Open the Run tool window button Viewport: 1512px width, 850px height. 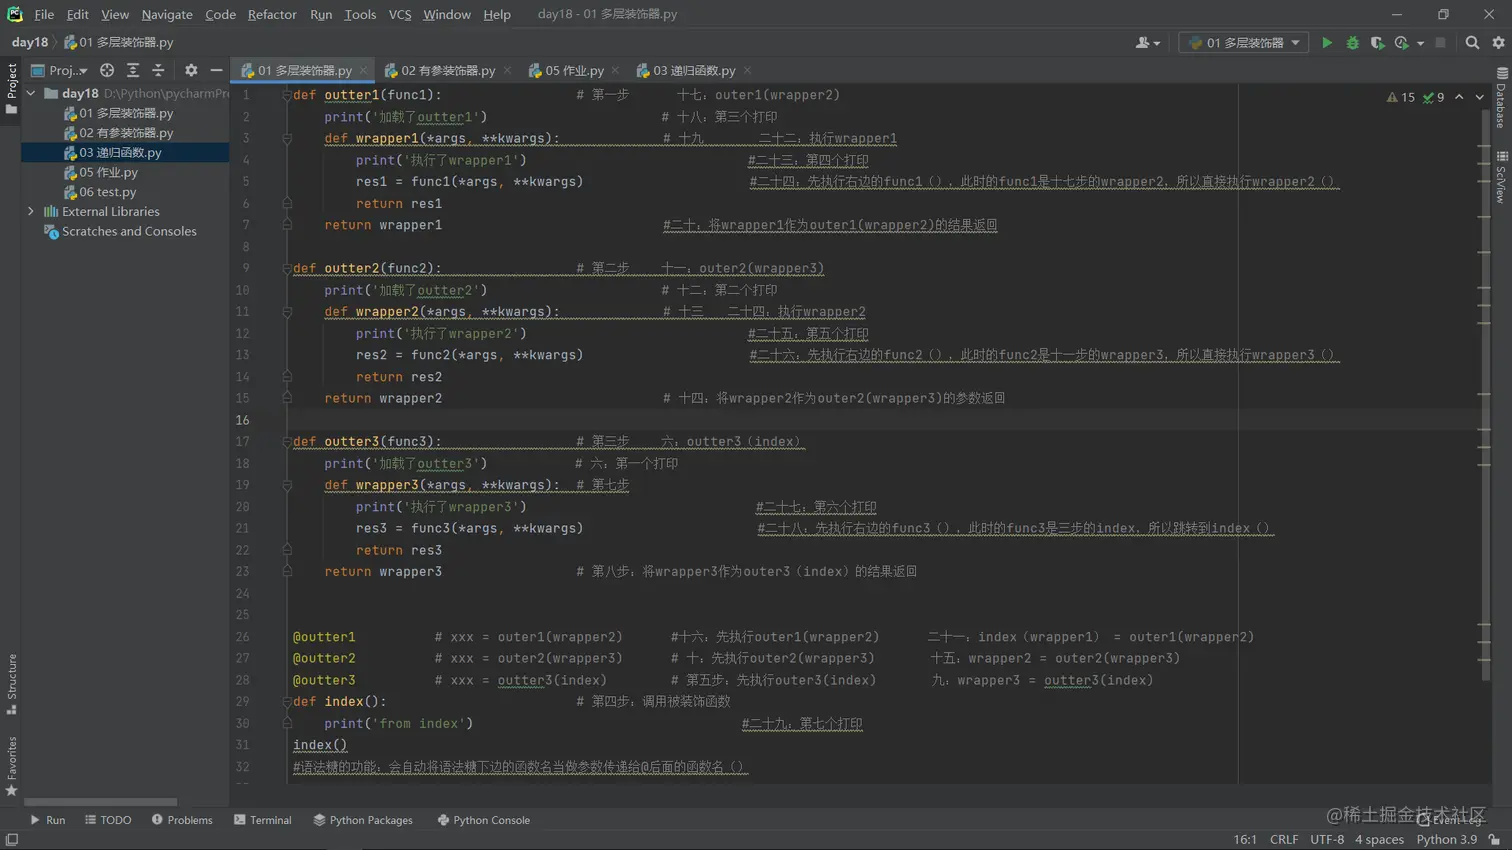pyautogui.click(x=47, y=820)
